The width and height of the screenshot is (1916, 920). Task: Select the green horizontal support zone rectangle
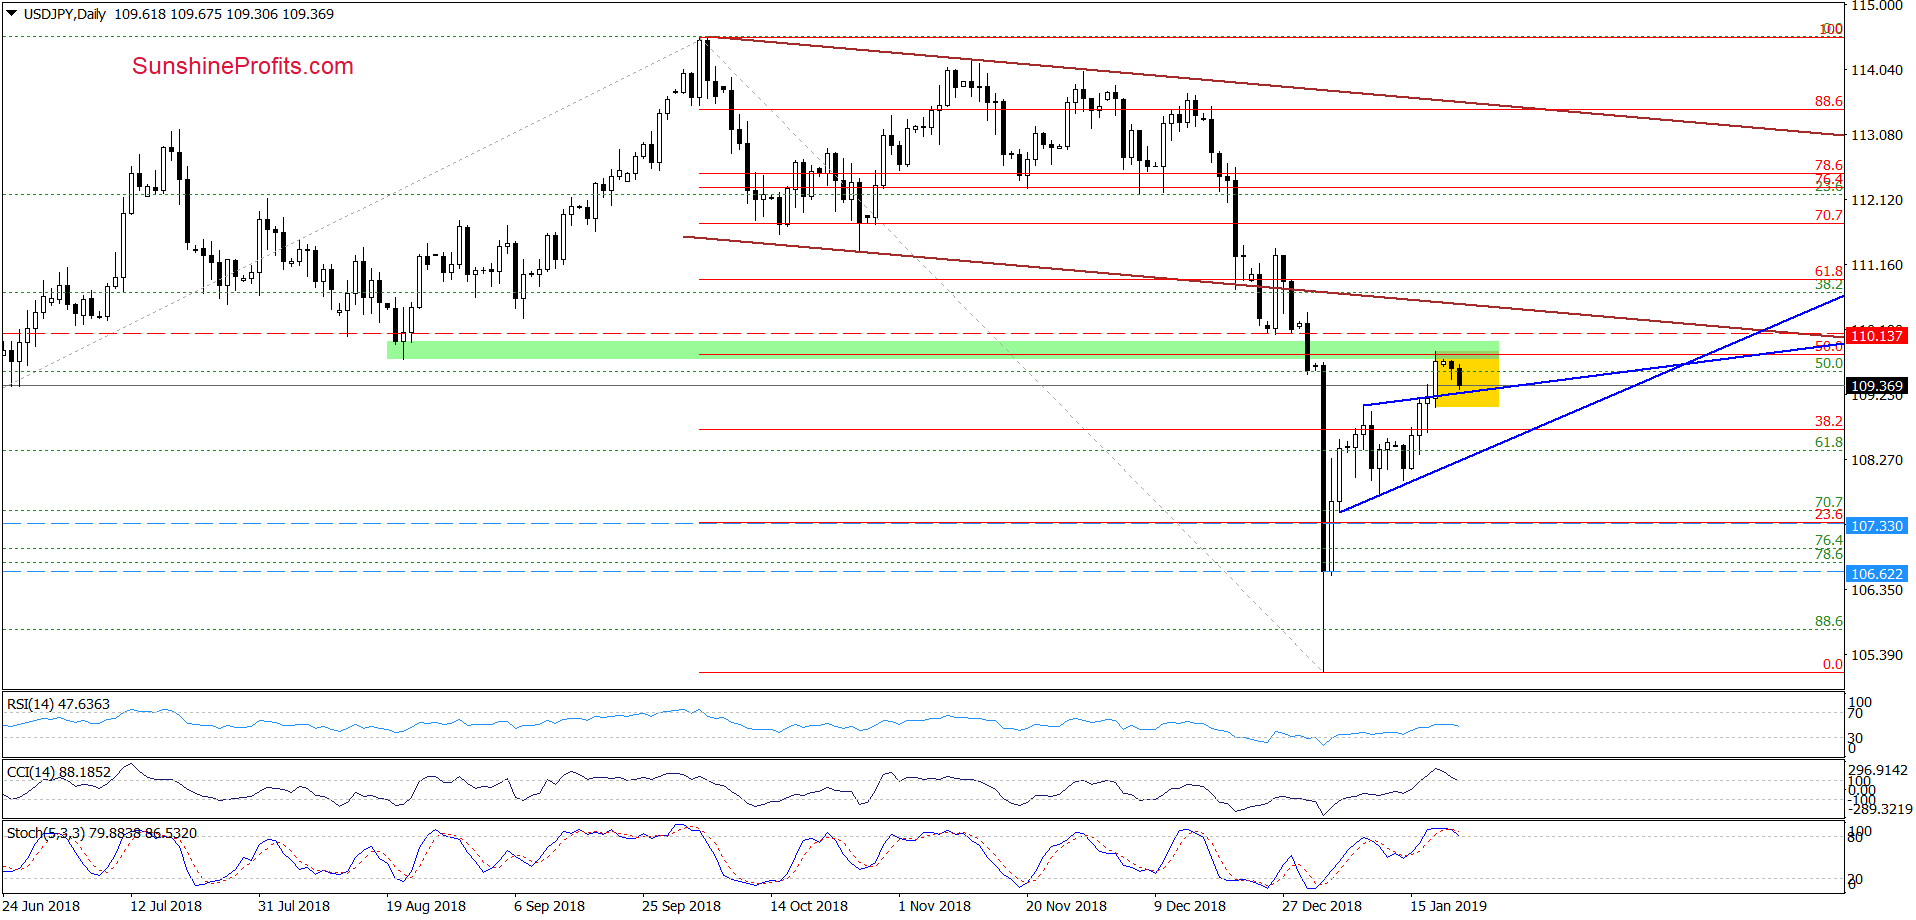point(943,349)
